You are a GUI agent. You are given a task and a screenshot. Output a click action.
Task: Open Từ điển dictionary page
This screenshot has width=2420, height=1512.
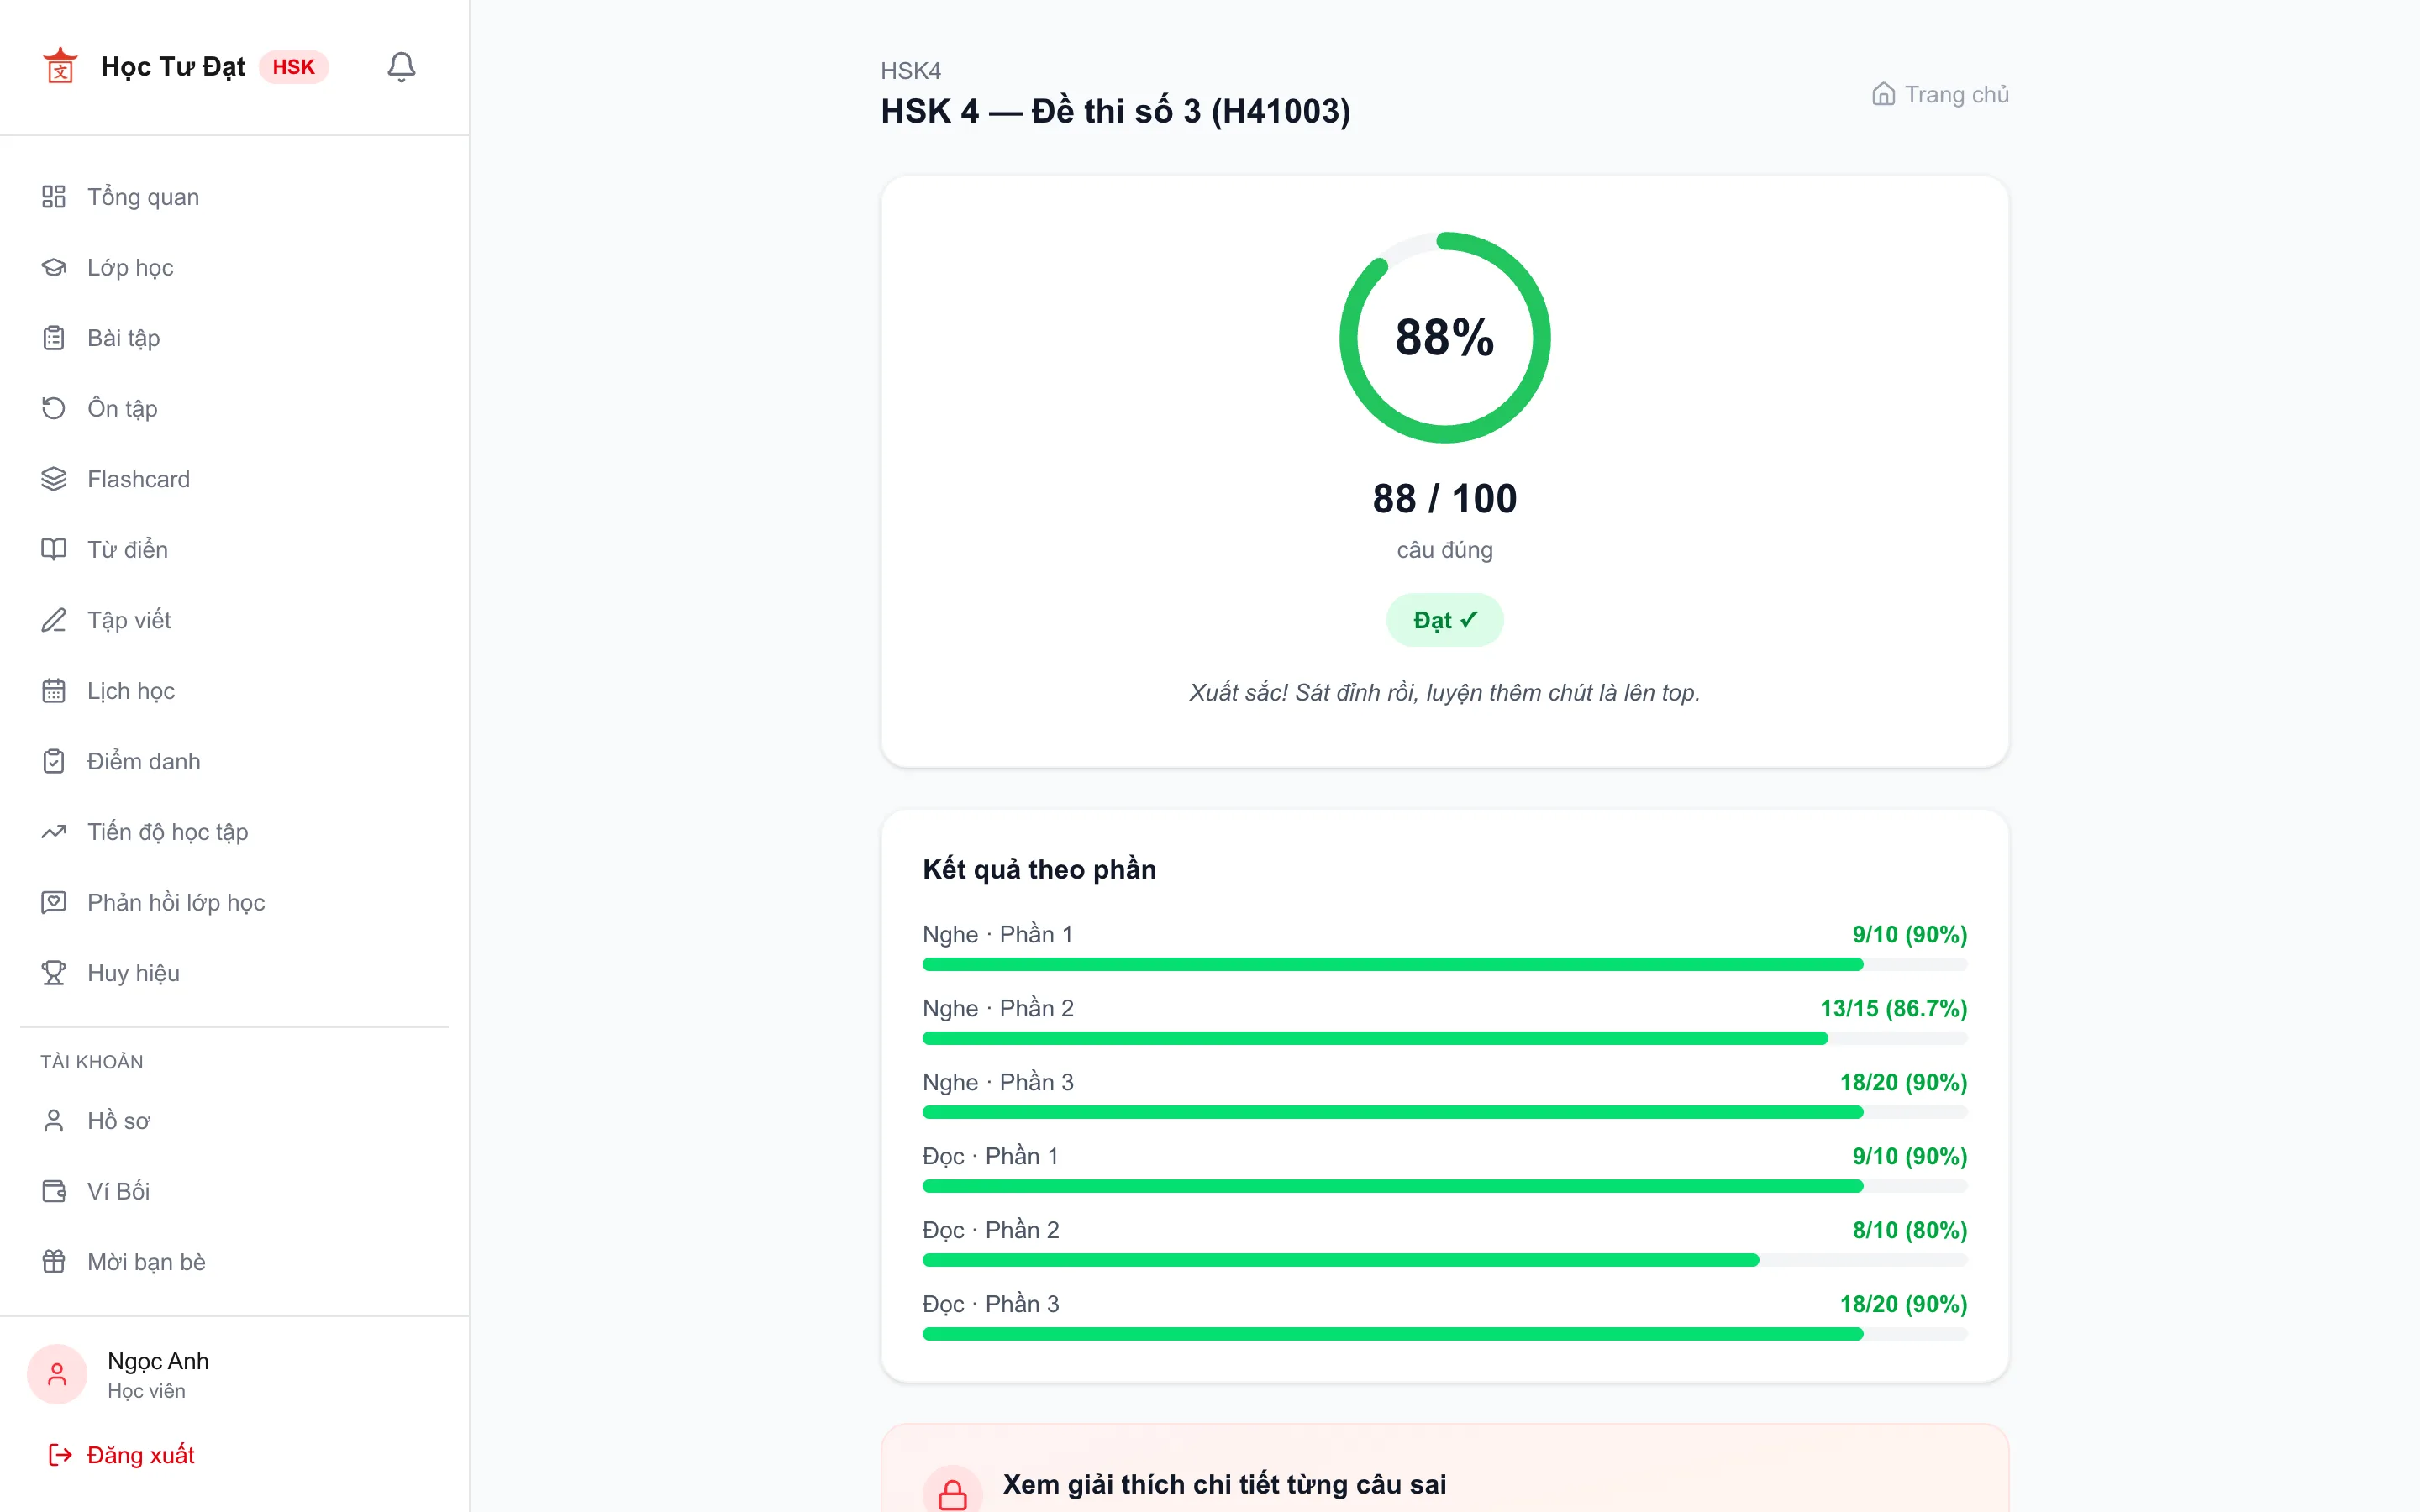click(x=234, y=549)
